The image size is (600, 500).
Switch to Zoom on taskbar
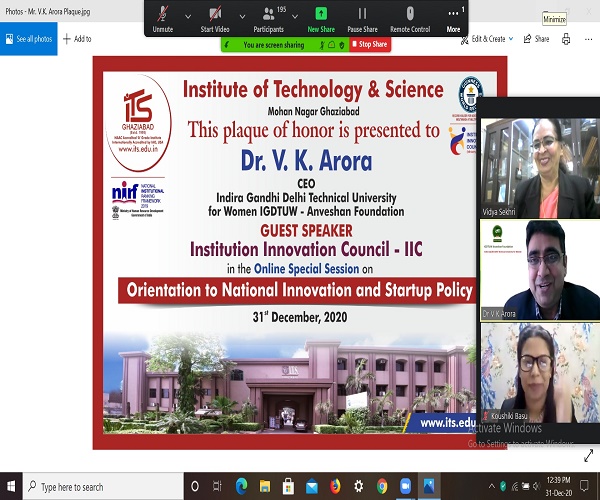pos(406,486)
